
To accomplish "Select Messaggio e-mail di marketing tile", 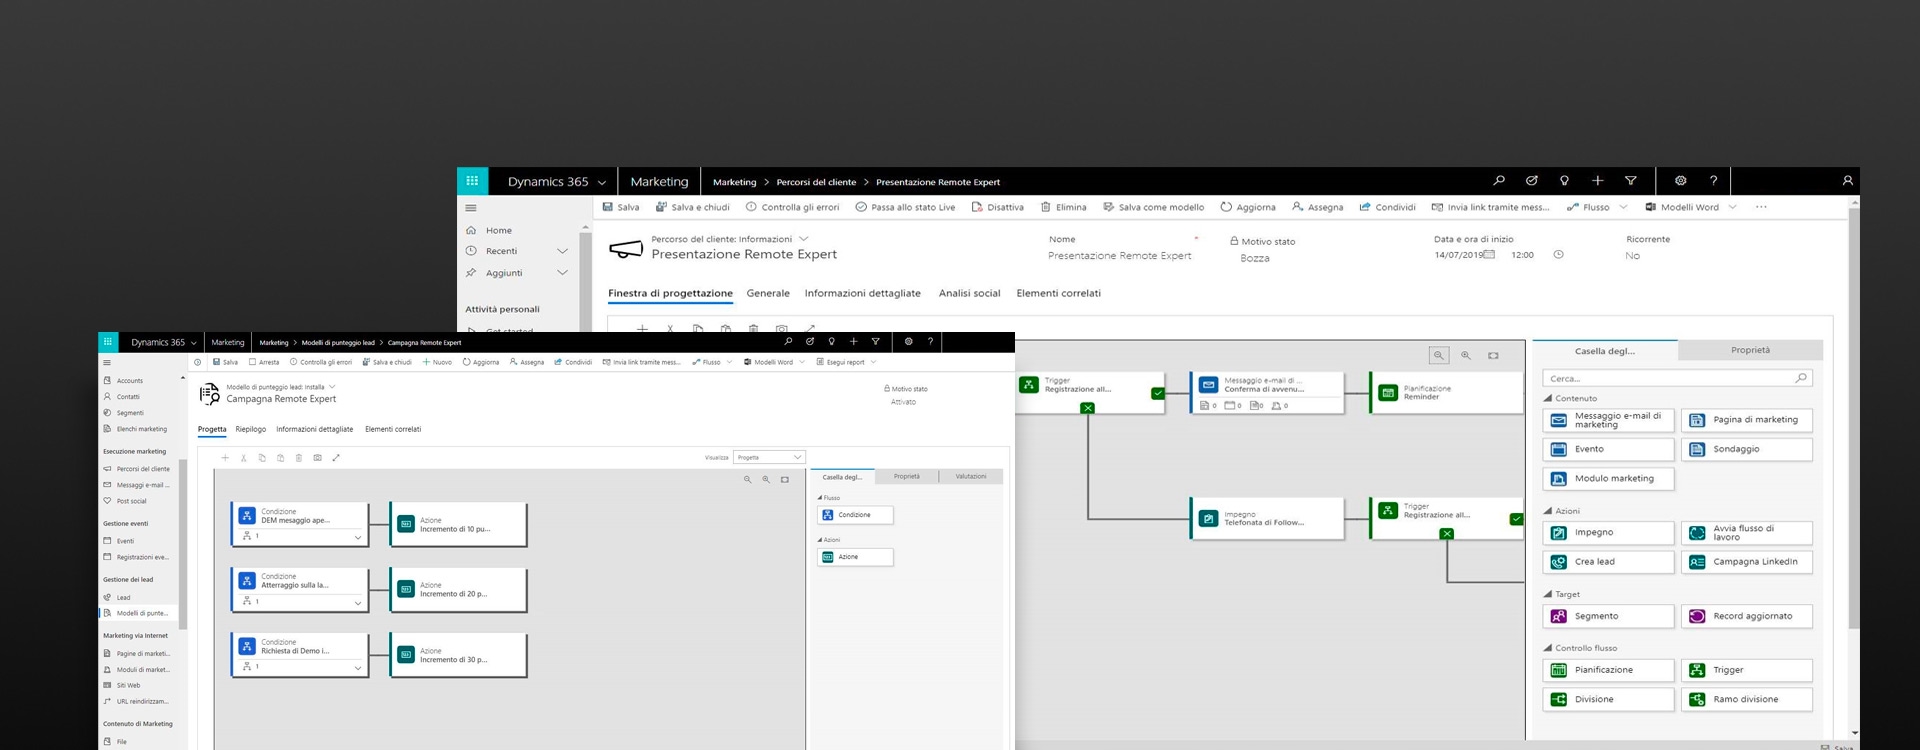I will click(x=1608, y=420).
